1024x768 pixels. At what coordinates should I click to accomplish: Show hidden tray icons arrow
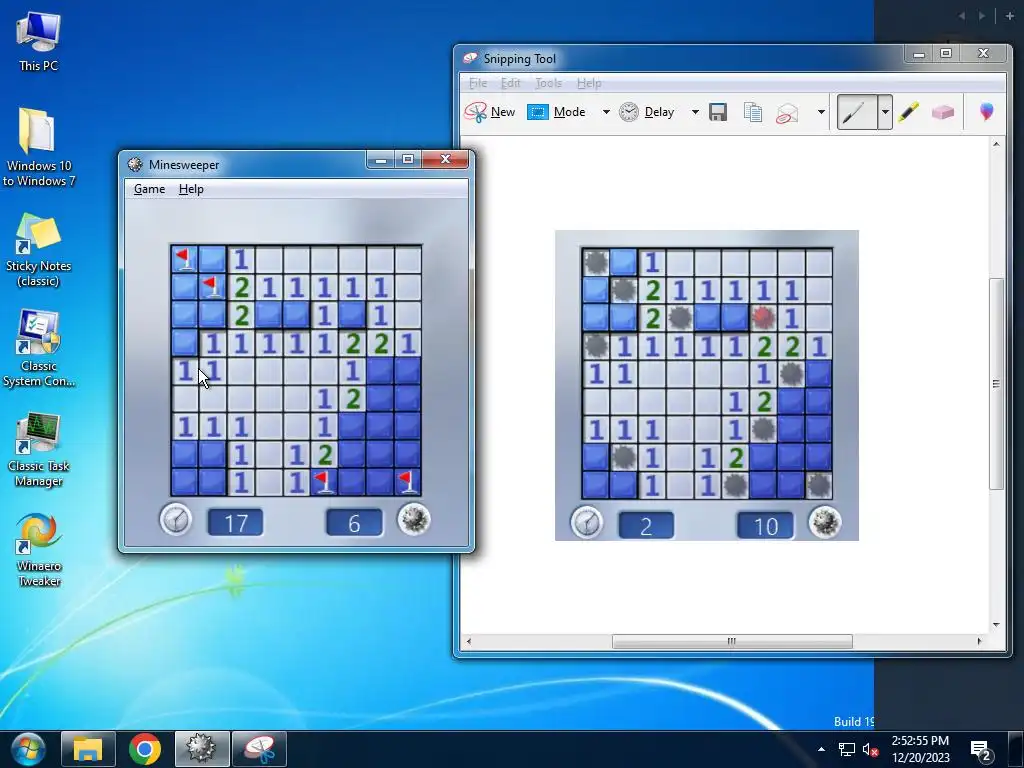coord(821,749)
